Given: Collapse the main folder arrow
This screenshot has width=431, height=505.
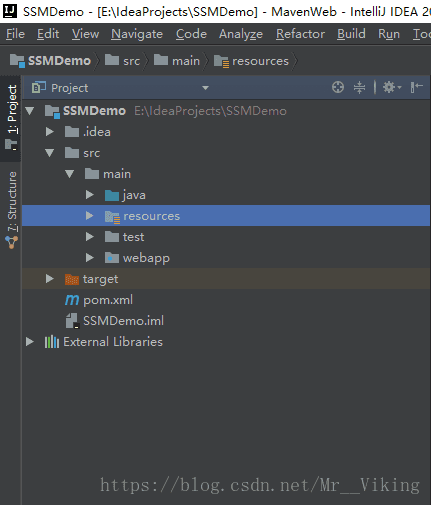Looking at the screenshot, I should [70, 174].
